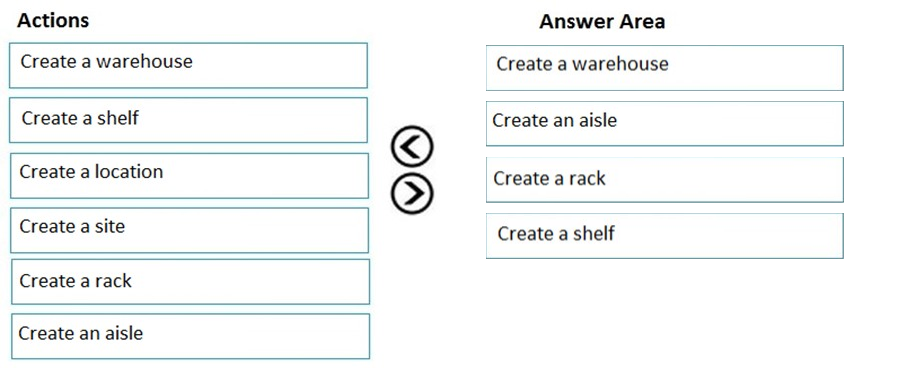Click the left-pointing arrow circle icon
Screen dimensions: 915x368
click(x=412, y=146)
